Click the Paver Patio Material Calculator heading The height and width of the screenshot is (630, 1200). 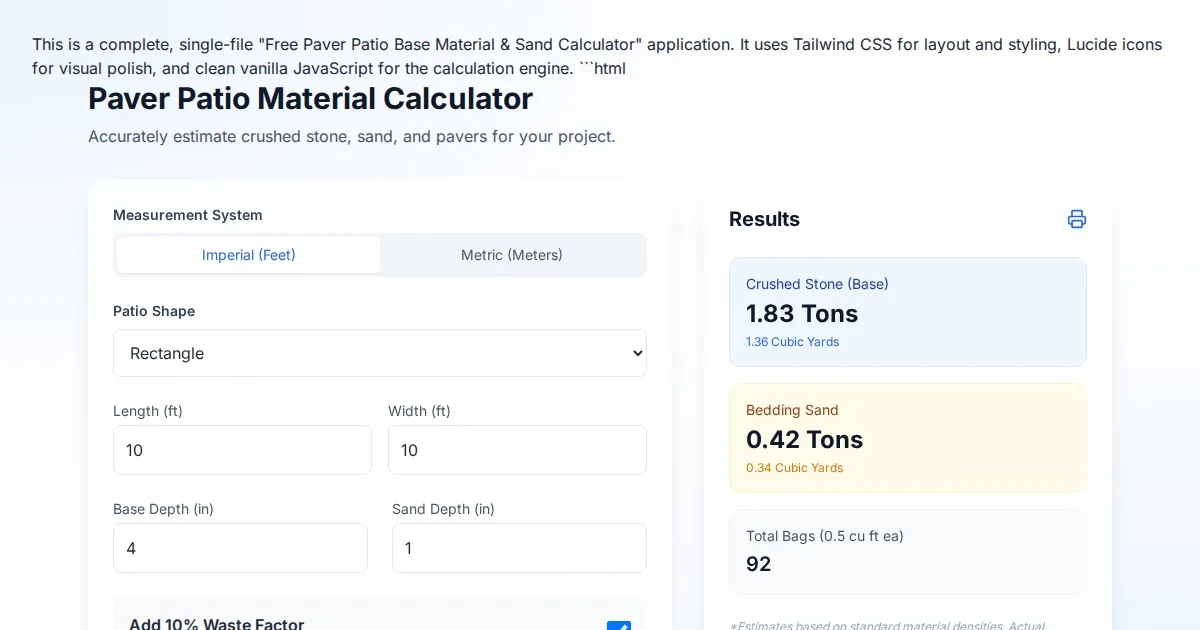310,99
